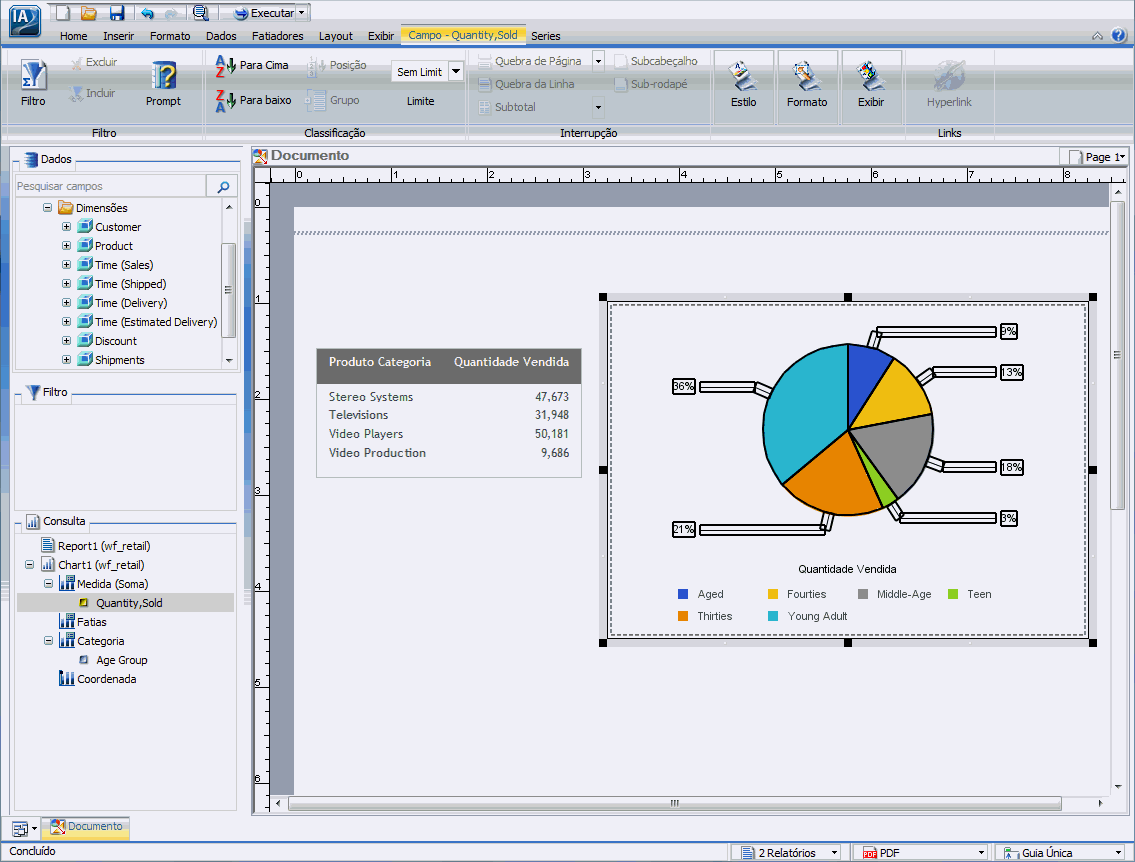Sort descending with Para baixo

point(253,101)
